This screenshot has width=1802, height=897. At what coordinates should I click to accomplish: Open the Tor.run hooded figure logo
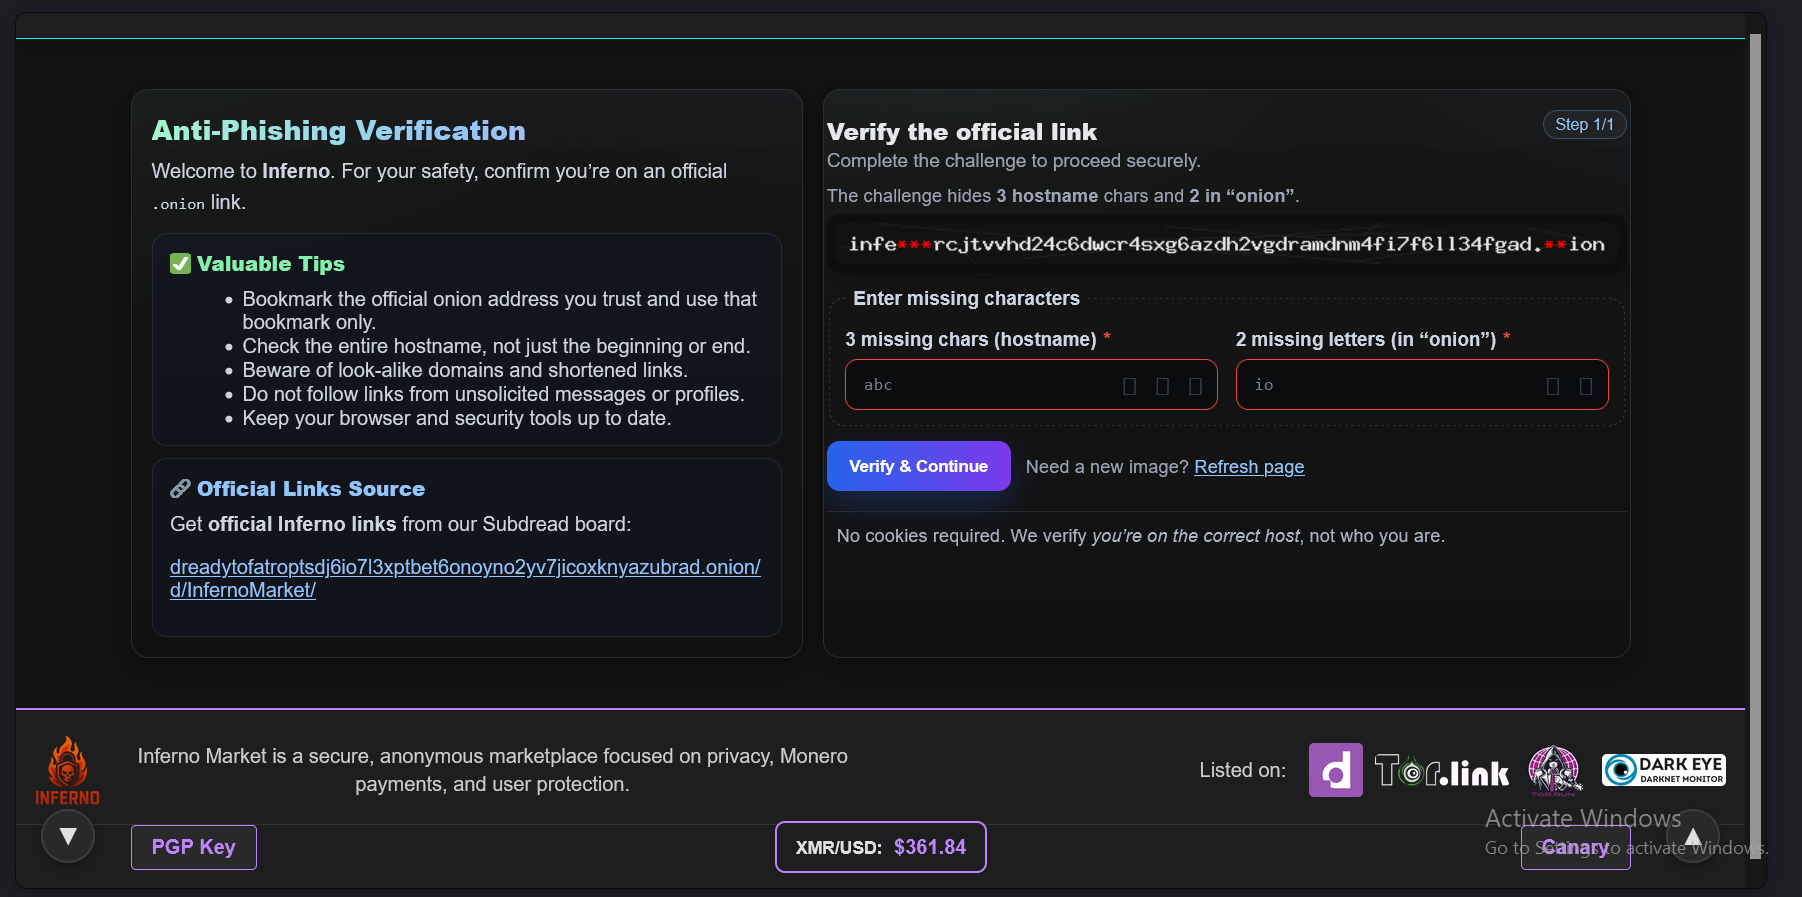click(x=1554, y=771)
